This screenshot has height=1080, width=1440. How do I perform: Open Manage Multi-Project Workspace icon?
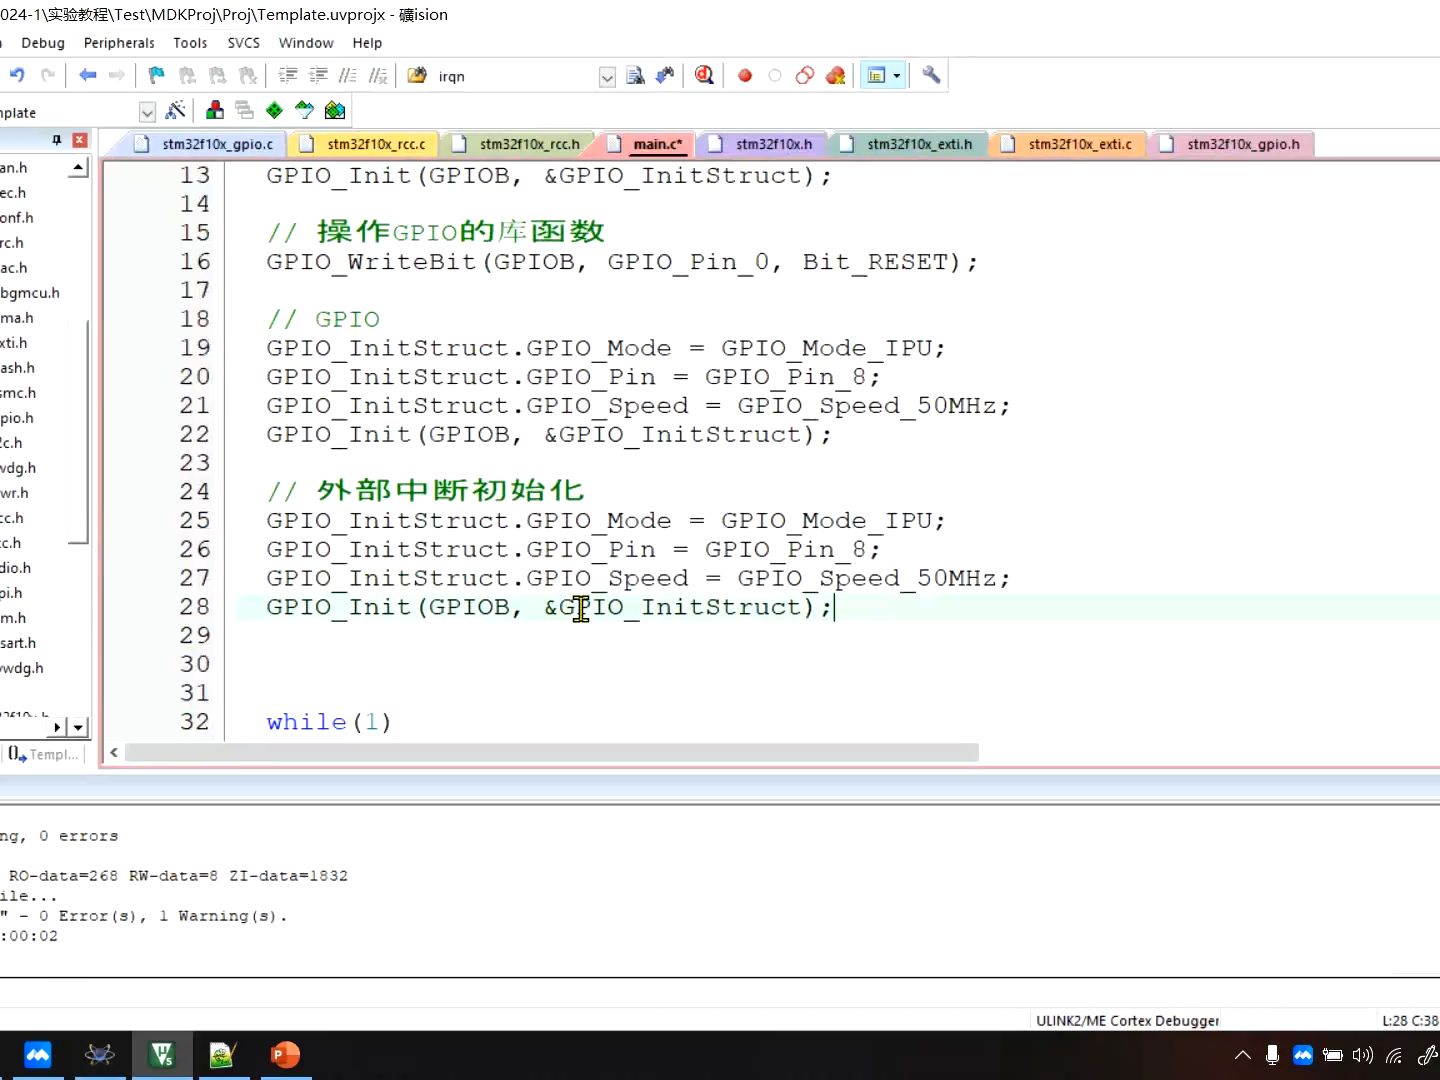pos(245,110)
